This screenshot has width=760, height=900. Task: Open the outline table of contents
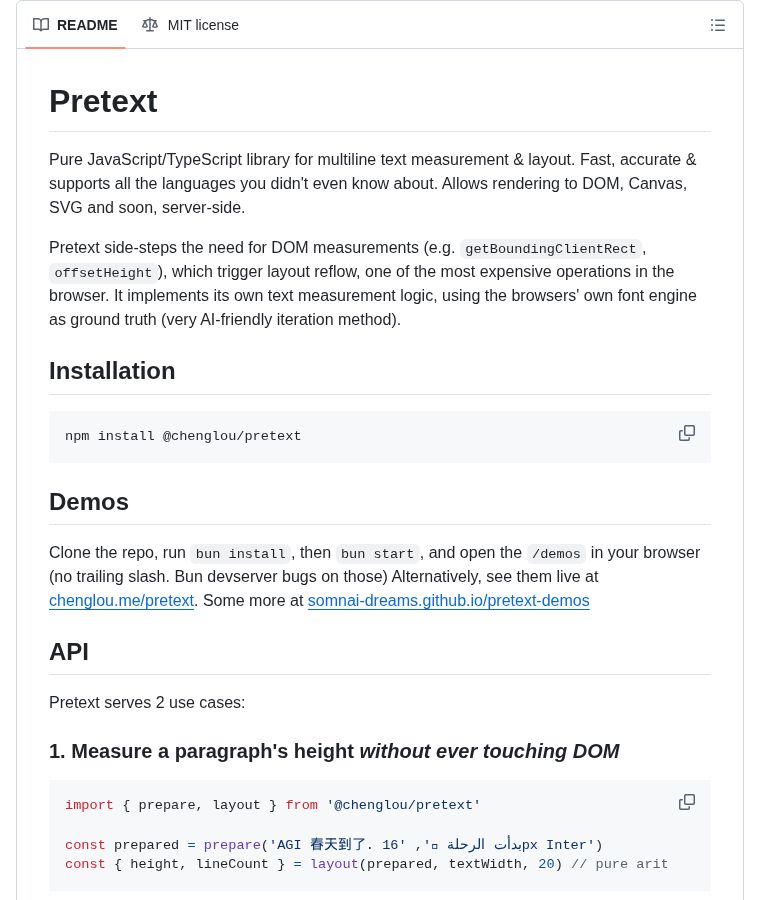pos(718,25)
